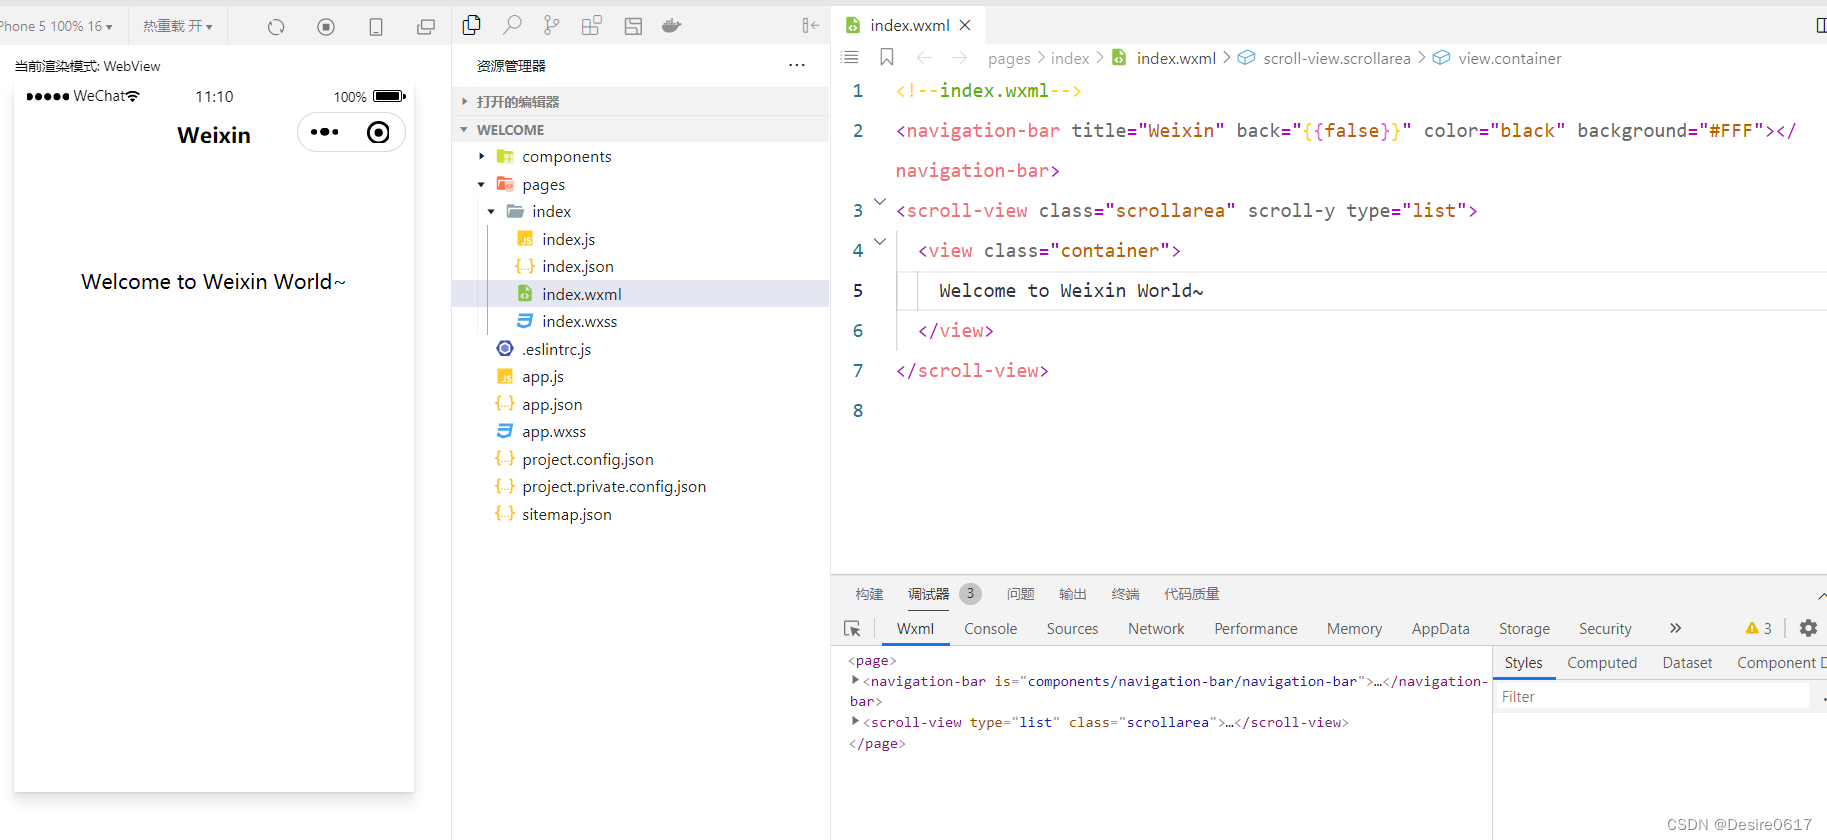Collapse the sidebar with the arrow-bar icon
The image size is (1827, 840).
pyautogui.click(x=811, y=25)
